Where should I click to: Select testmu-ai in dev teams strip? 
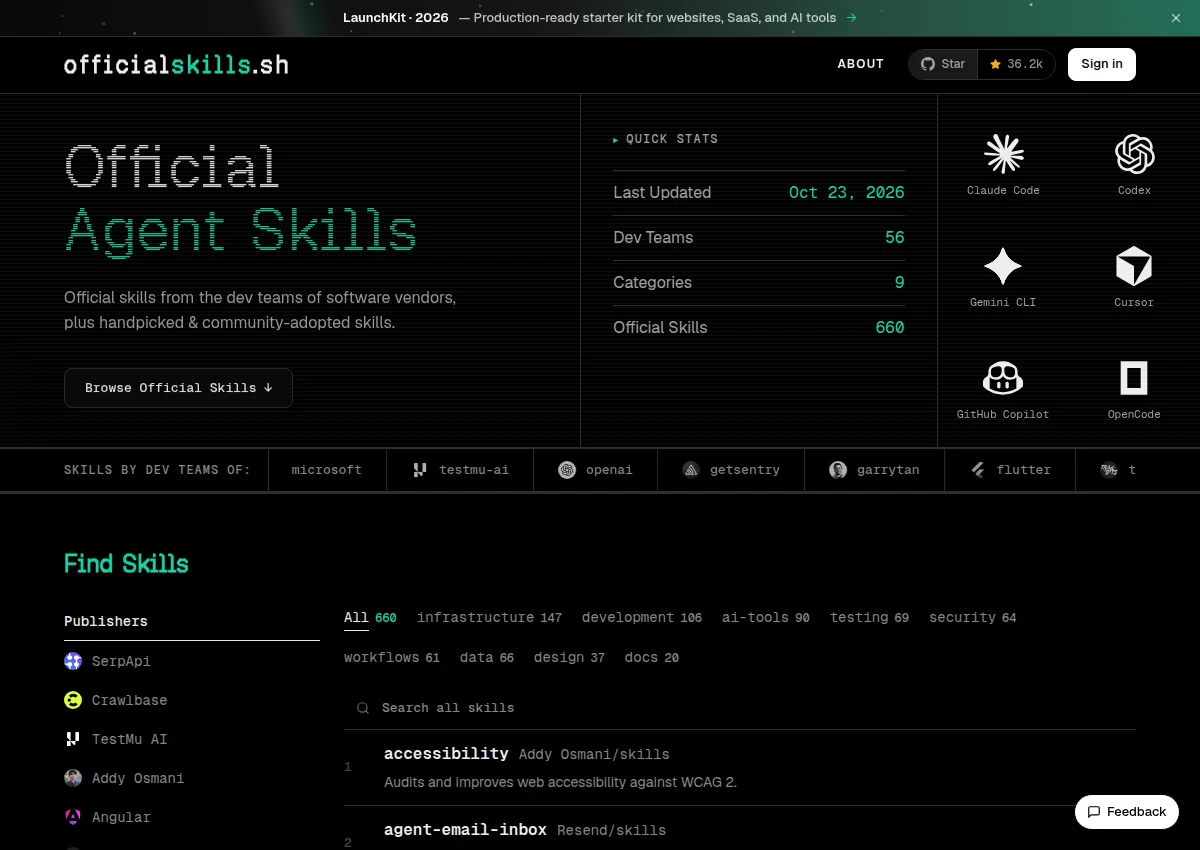[x=460, y=470]
